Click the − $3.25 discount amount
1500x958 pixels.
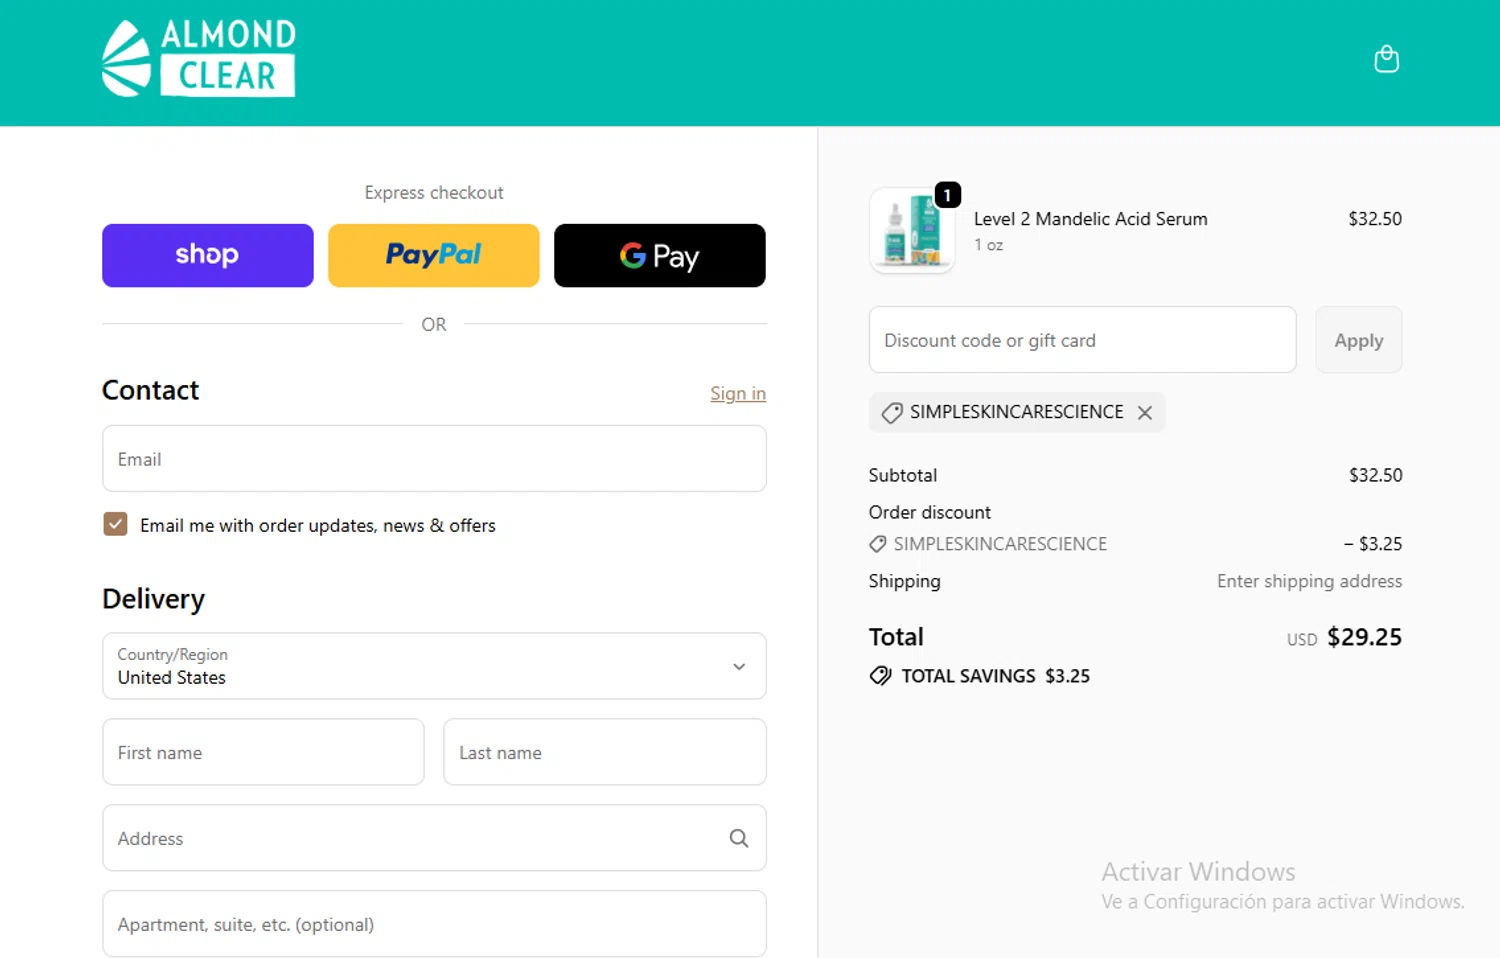[x=1373, y=544]
